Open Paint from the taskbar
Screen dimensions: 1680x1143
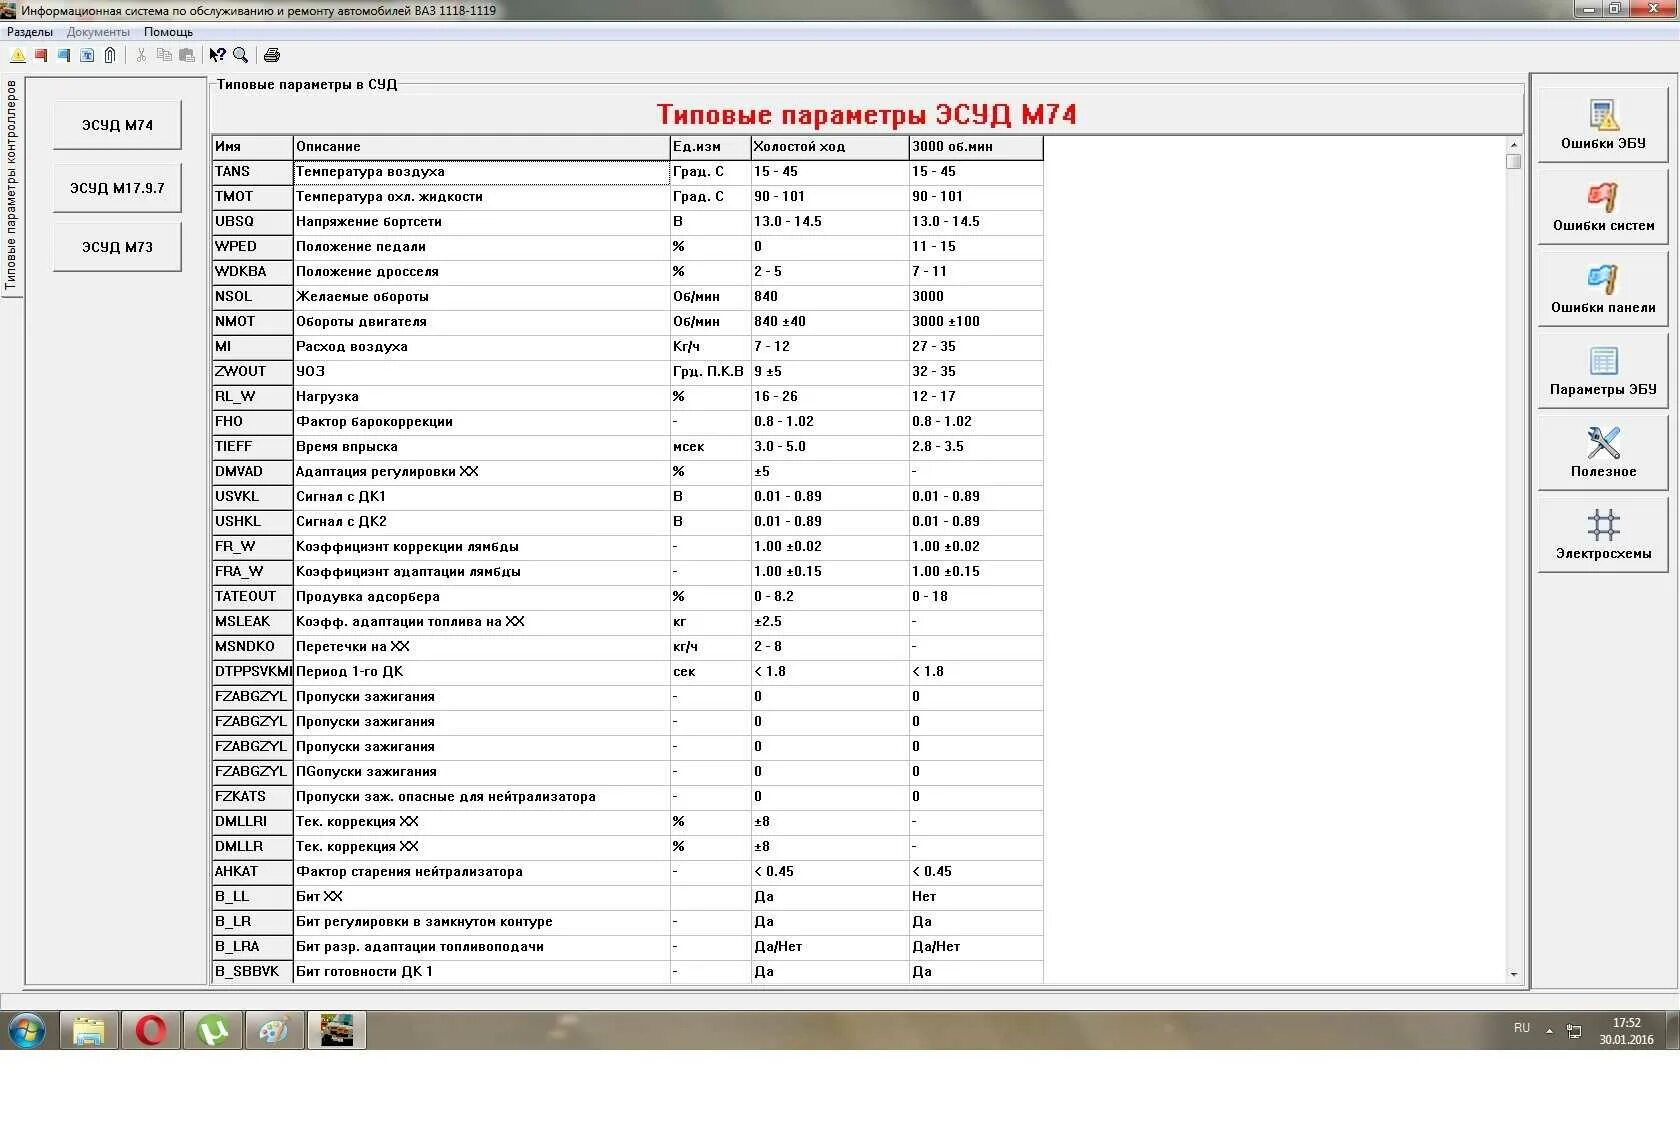(x=274, y=1030)
